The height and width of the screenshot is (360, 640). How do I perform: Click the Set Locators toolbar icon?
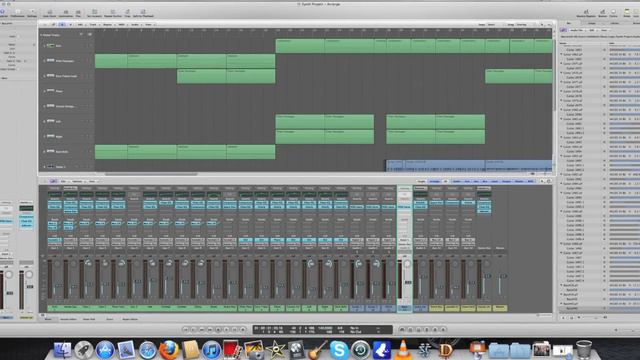pos(94,13)
